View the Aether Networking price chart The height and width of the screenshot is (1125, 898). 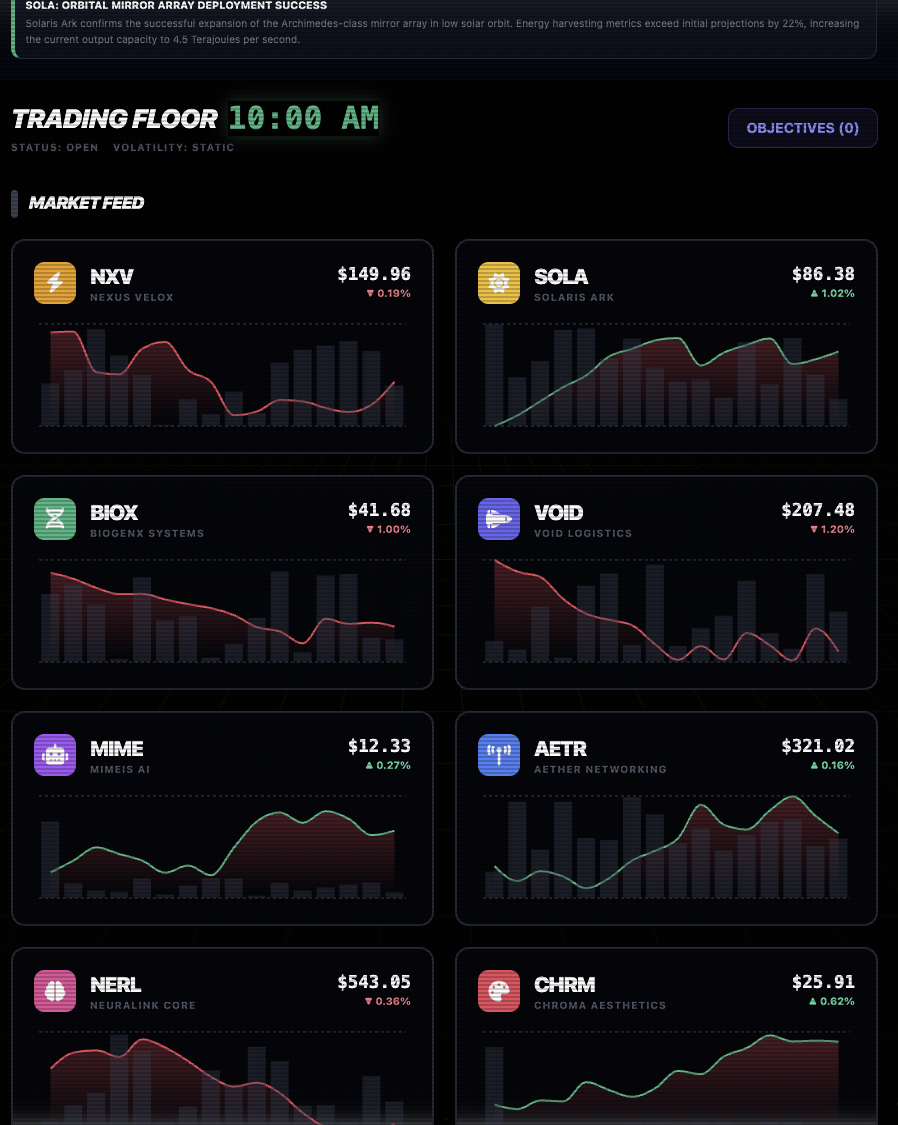(x=666, y=848)
